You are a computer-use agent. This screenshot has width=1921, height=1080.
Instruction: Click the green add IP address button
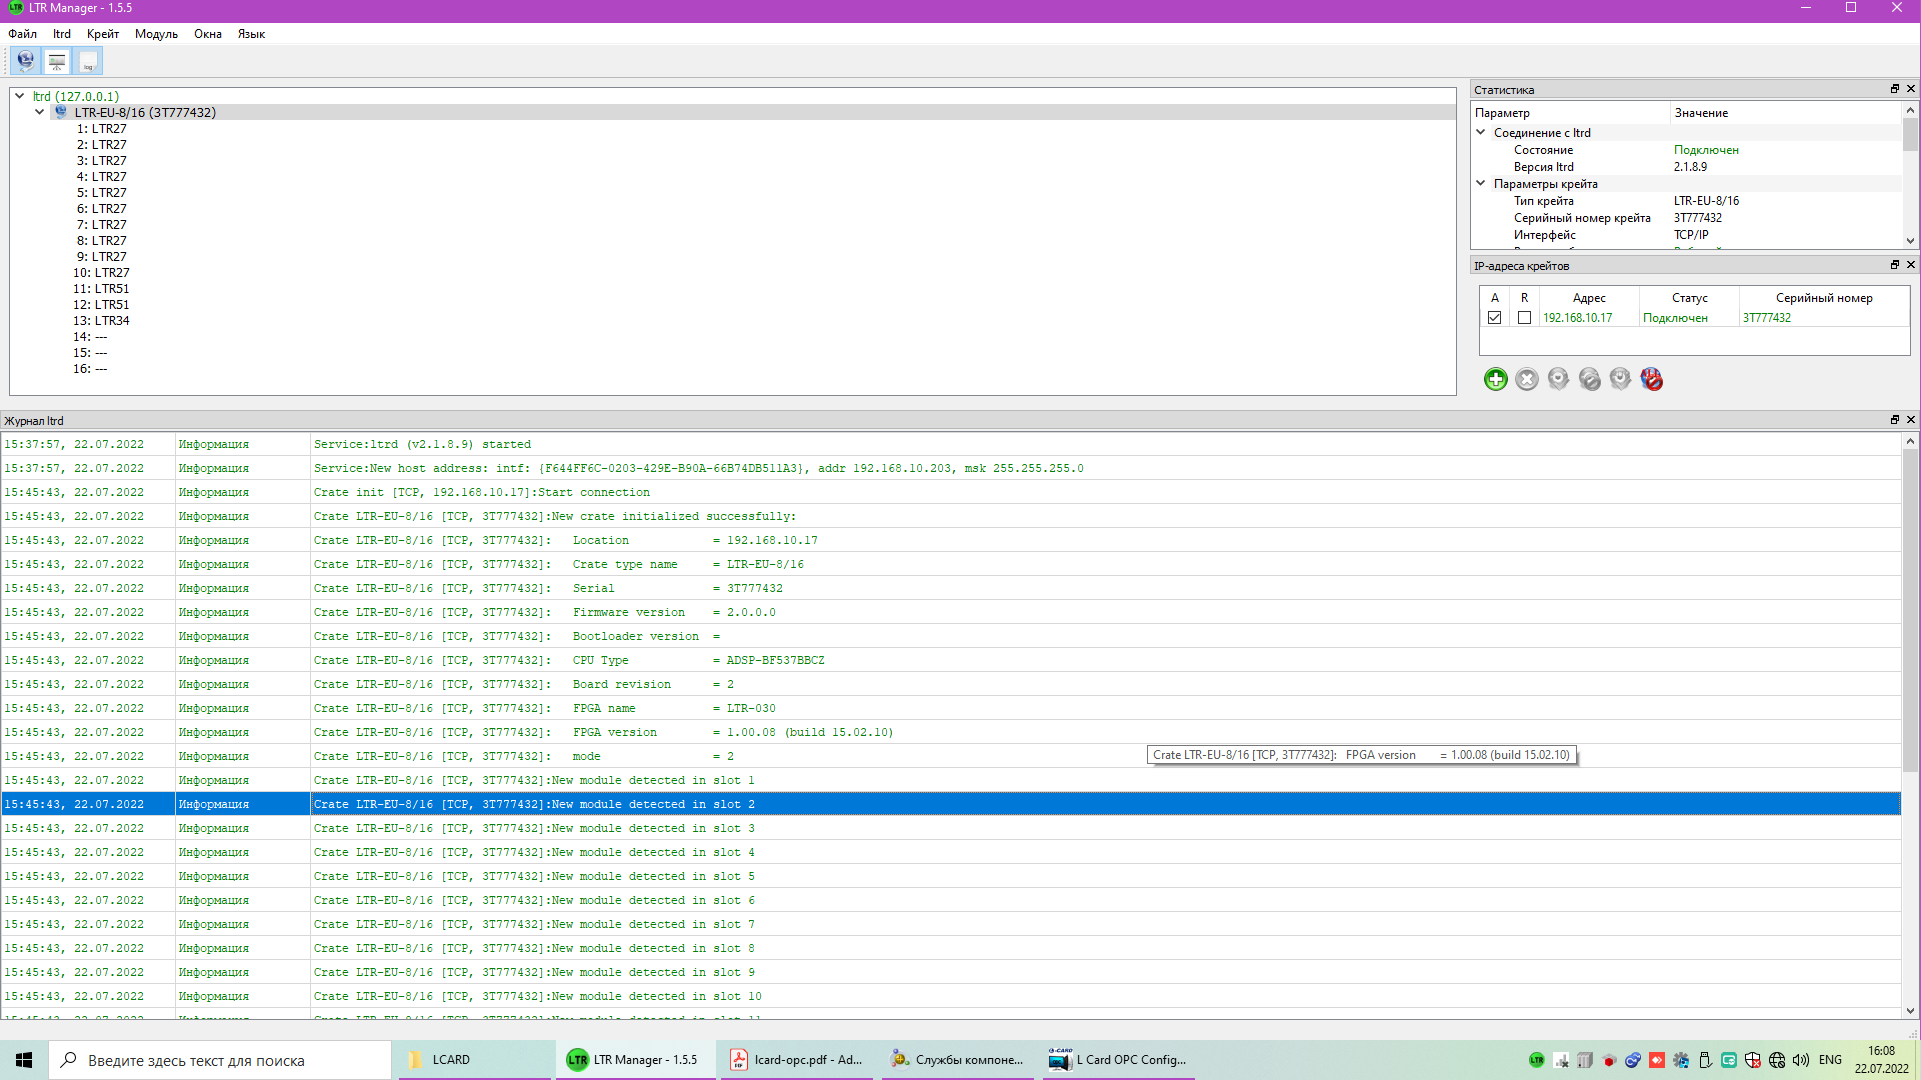pos(1495,379)
